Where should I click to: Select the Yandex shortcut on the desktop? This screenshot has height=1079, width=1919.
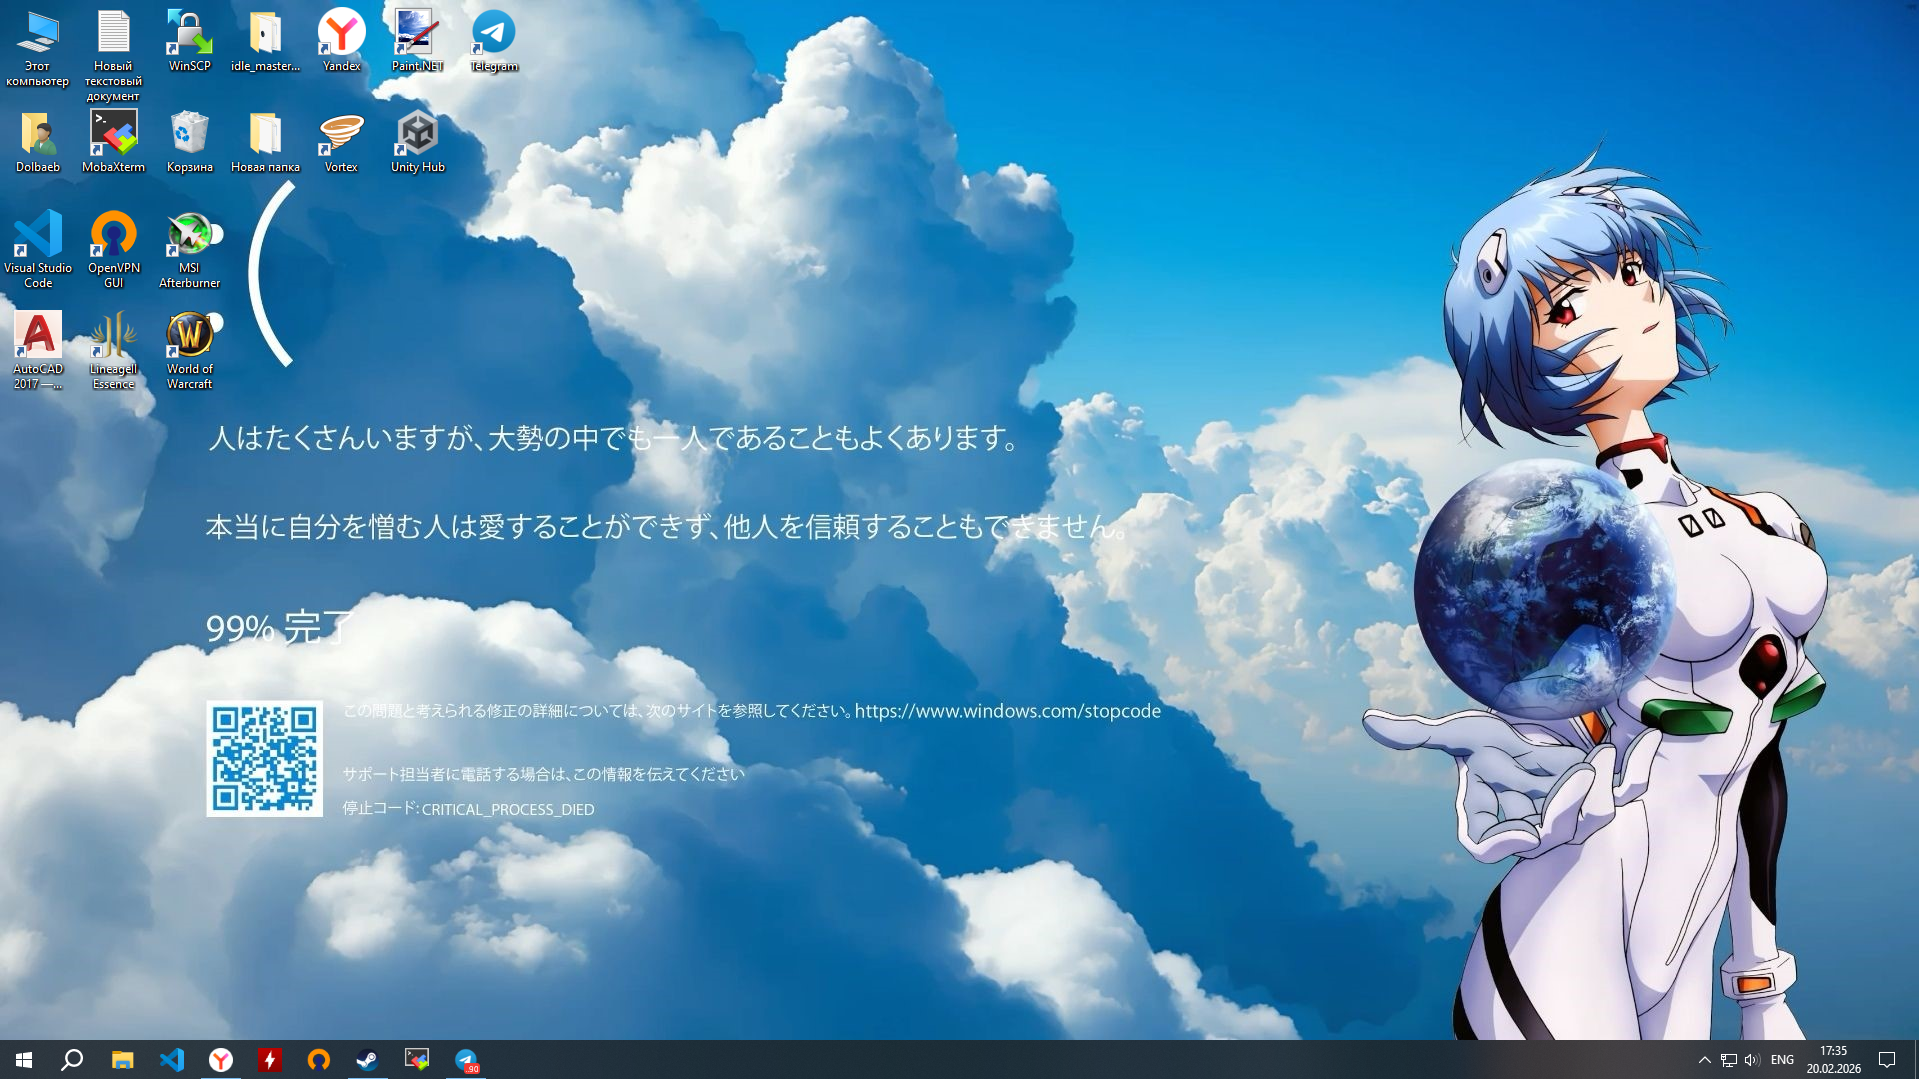coord(341,41)
